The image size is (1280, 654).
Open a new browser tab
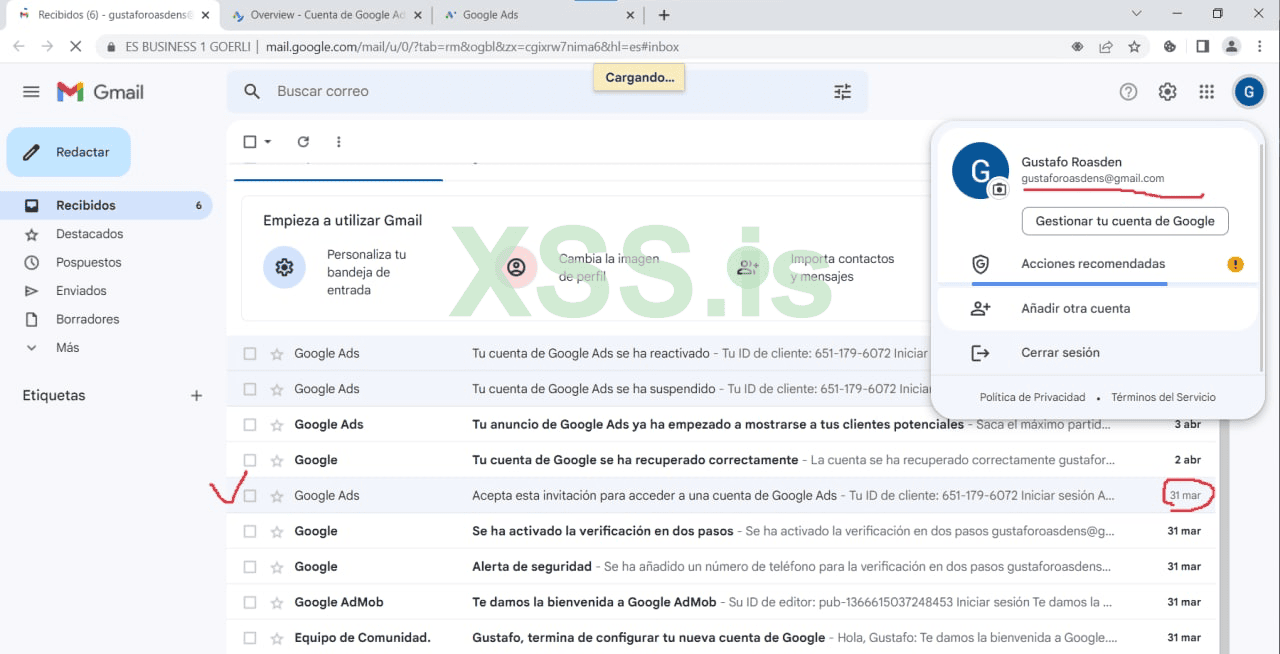click(x=664, y=15)
